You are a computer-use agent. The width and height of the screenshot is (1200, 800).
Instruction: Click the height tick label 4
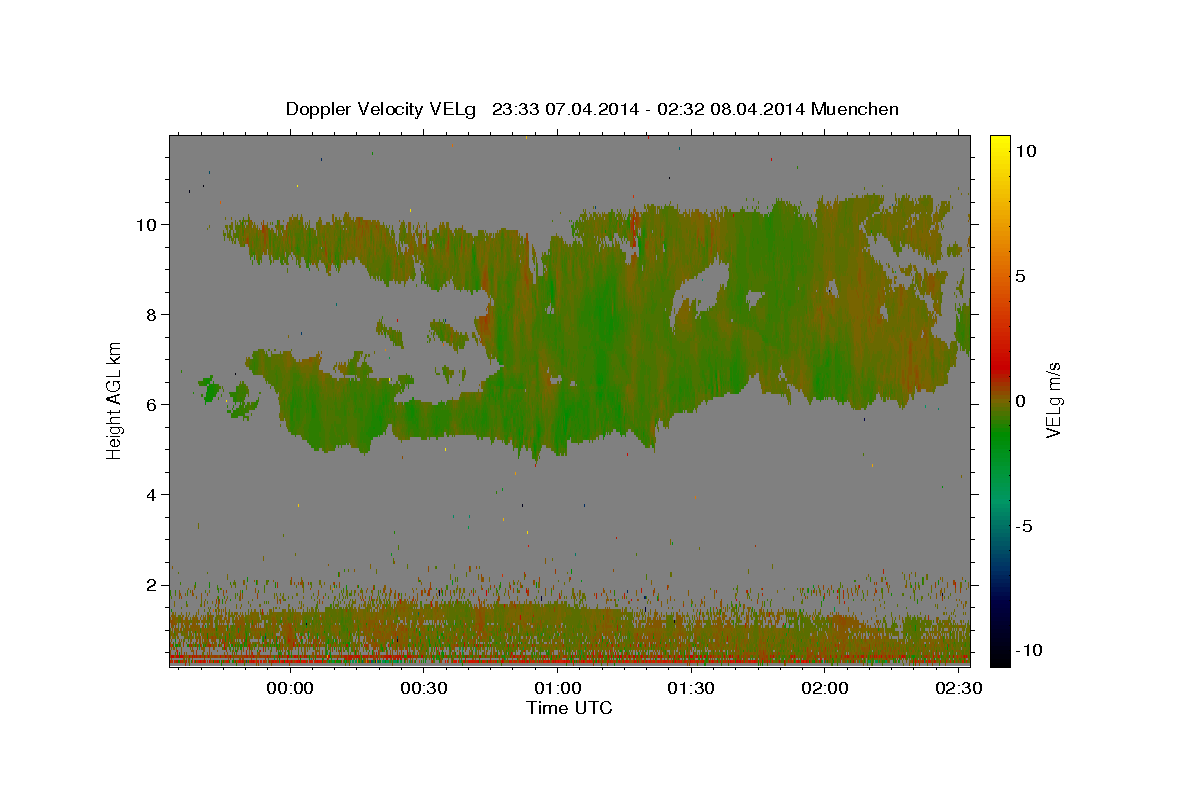click(154, 495)
